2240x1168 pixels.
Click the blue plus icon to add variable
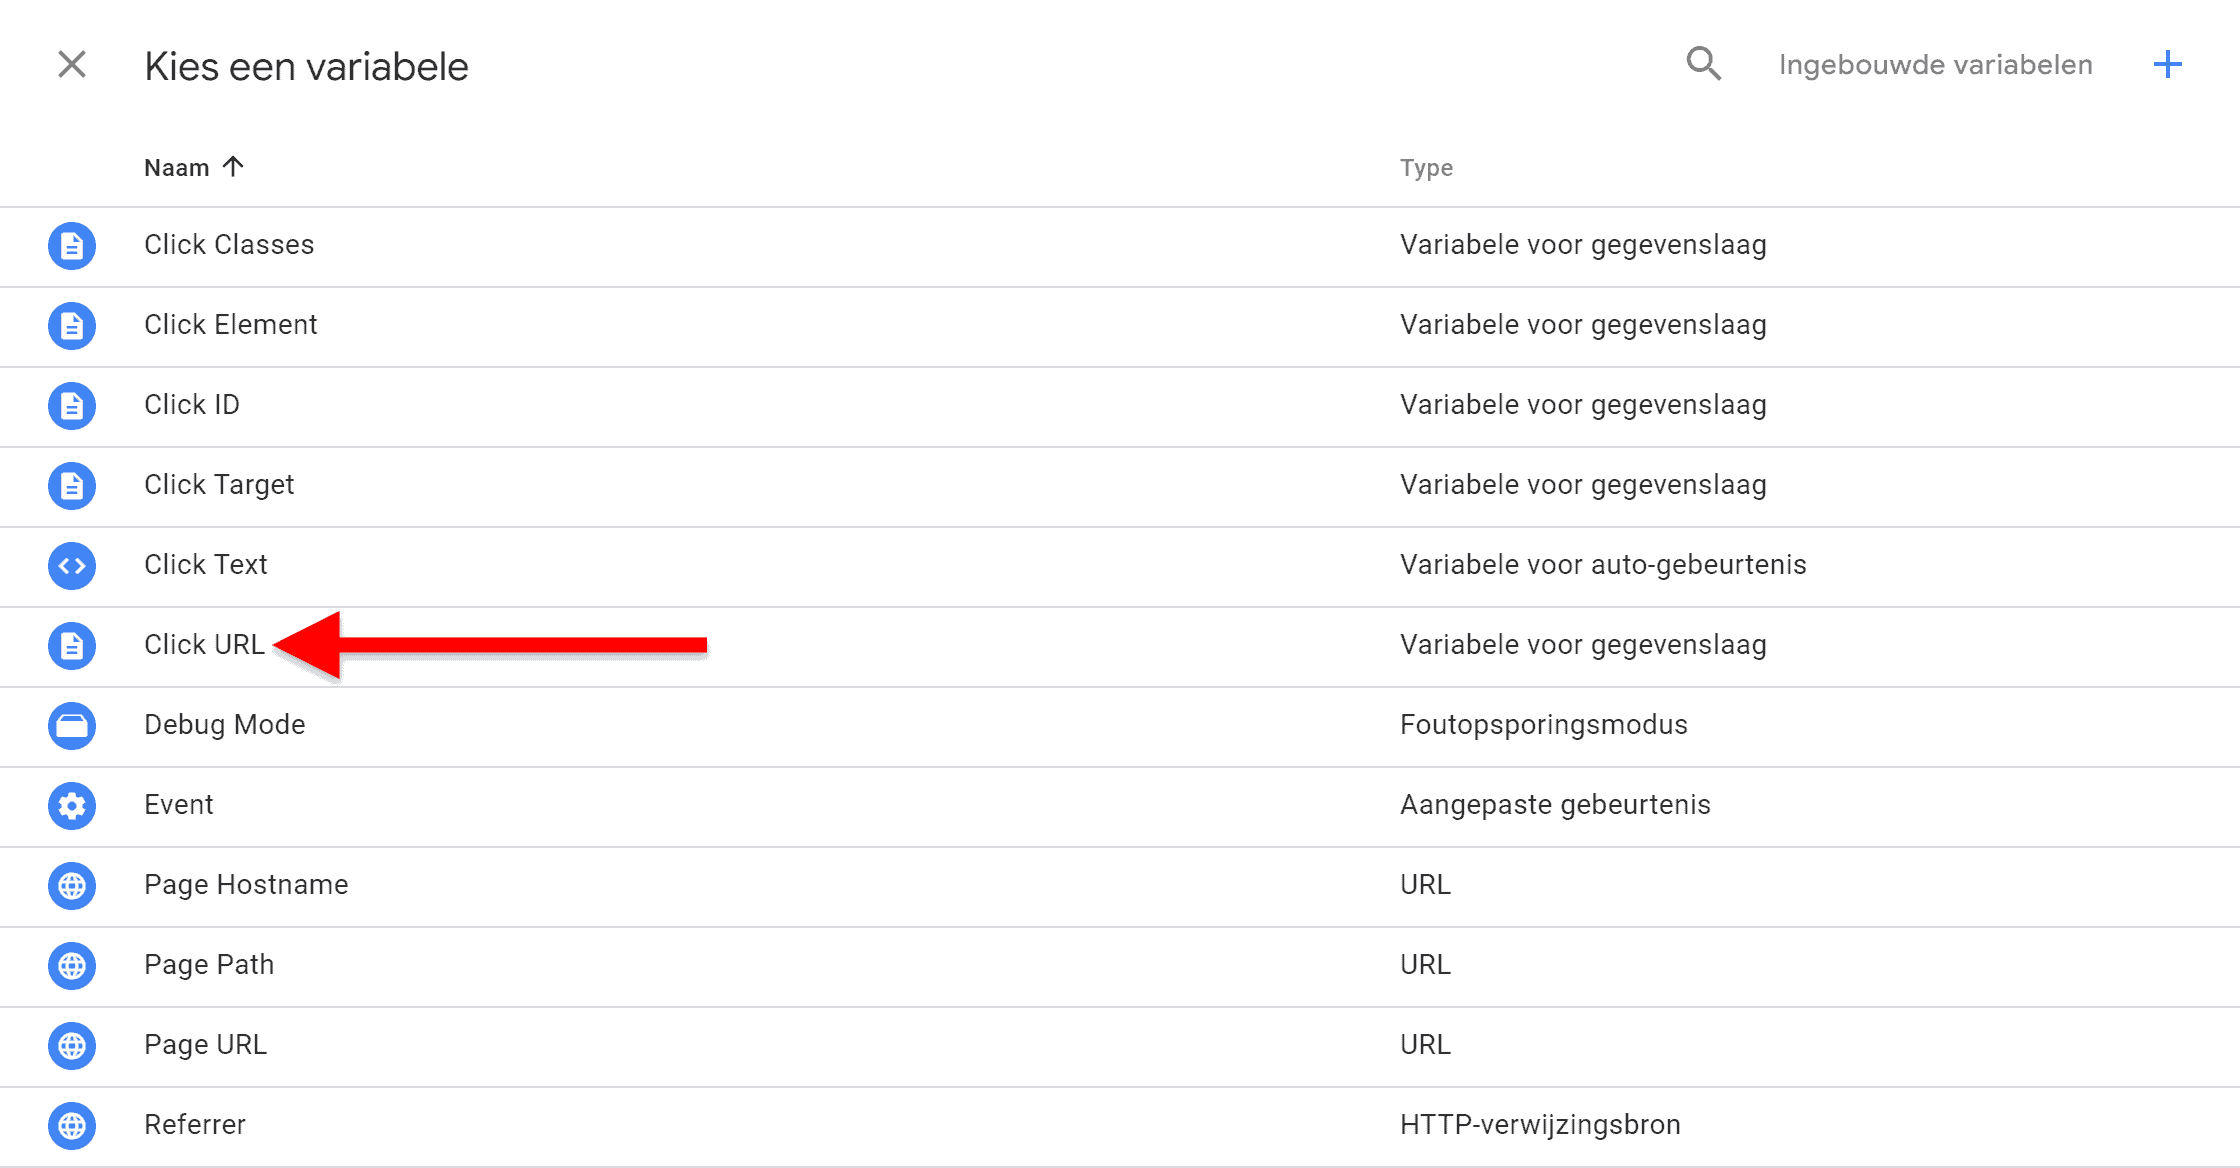coord(2167,63)
